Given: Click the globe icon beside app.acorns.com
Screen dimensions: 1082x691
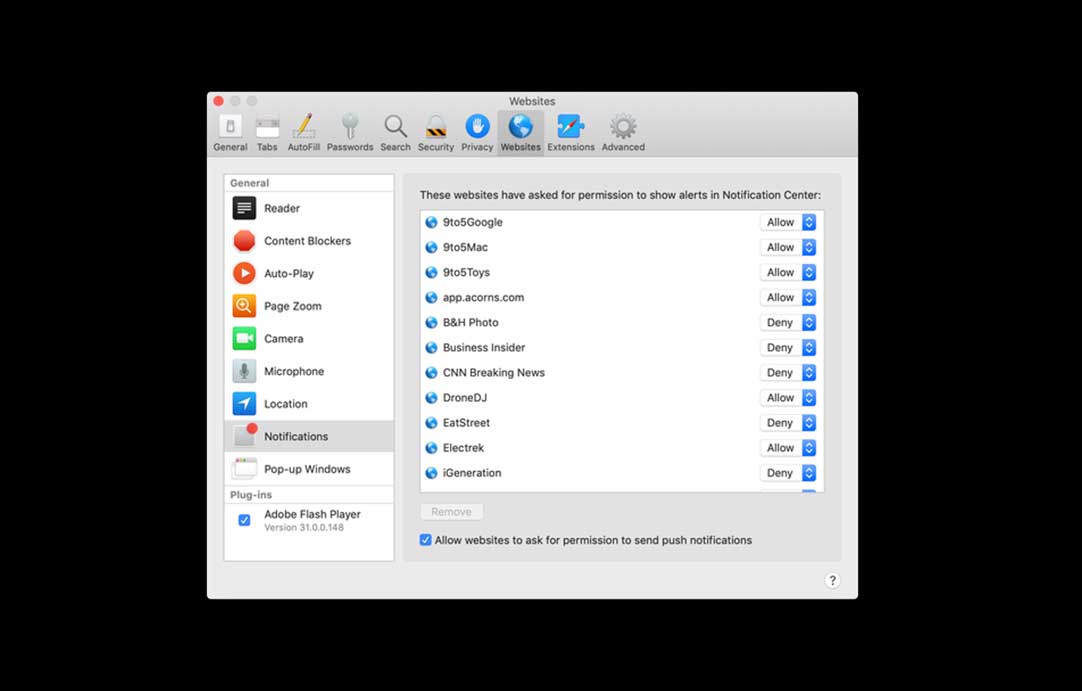Looking at the screenshot, I should point(431,298).
